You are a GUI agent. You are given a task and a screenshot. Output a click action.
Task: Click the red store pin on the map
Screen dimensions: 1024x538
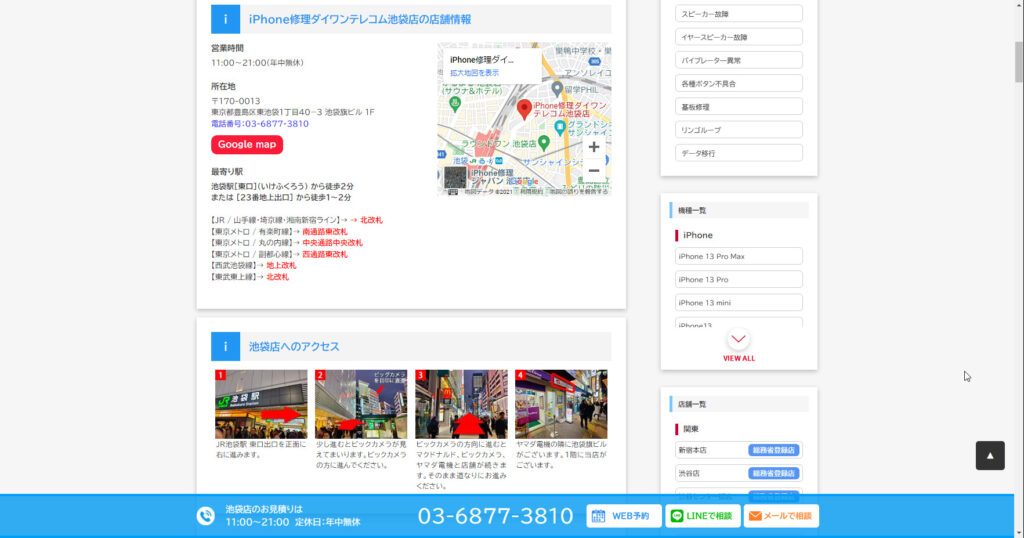[x=524, y=110]
